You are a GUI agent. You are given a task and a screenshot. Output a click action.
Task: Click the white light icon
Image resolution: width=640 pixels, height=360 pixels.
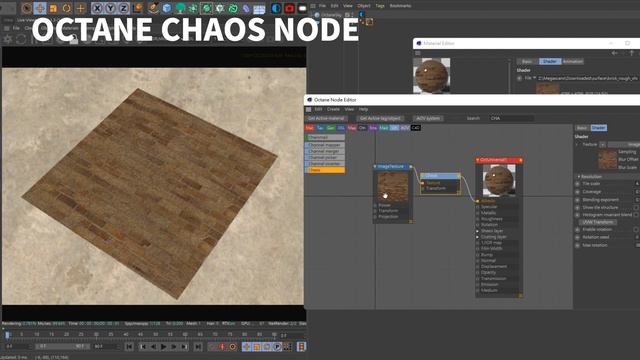coord(302,8)
